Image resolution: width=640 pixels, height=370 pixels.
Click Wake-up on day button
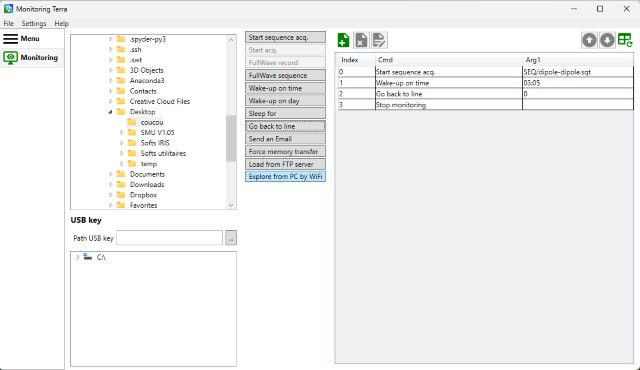pos(285,101)
